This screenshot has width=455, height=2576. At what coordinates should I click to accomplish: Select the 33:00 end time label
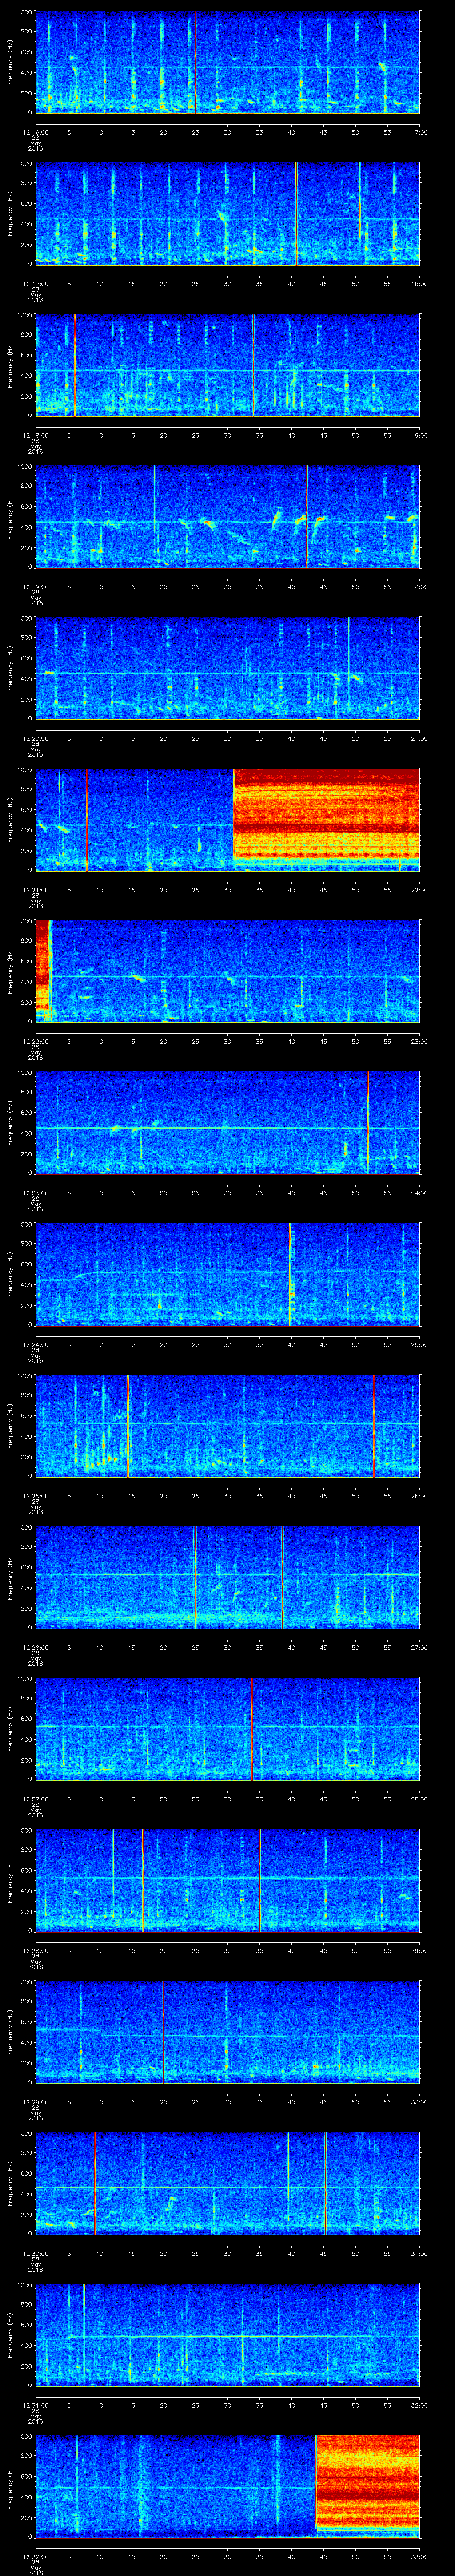click(x=419, y=2556)
